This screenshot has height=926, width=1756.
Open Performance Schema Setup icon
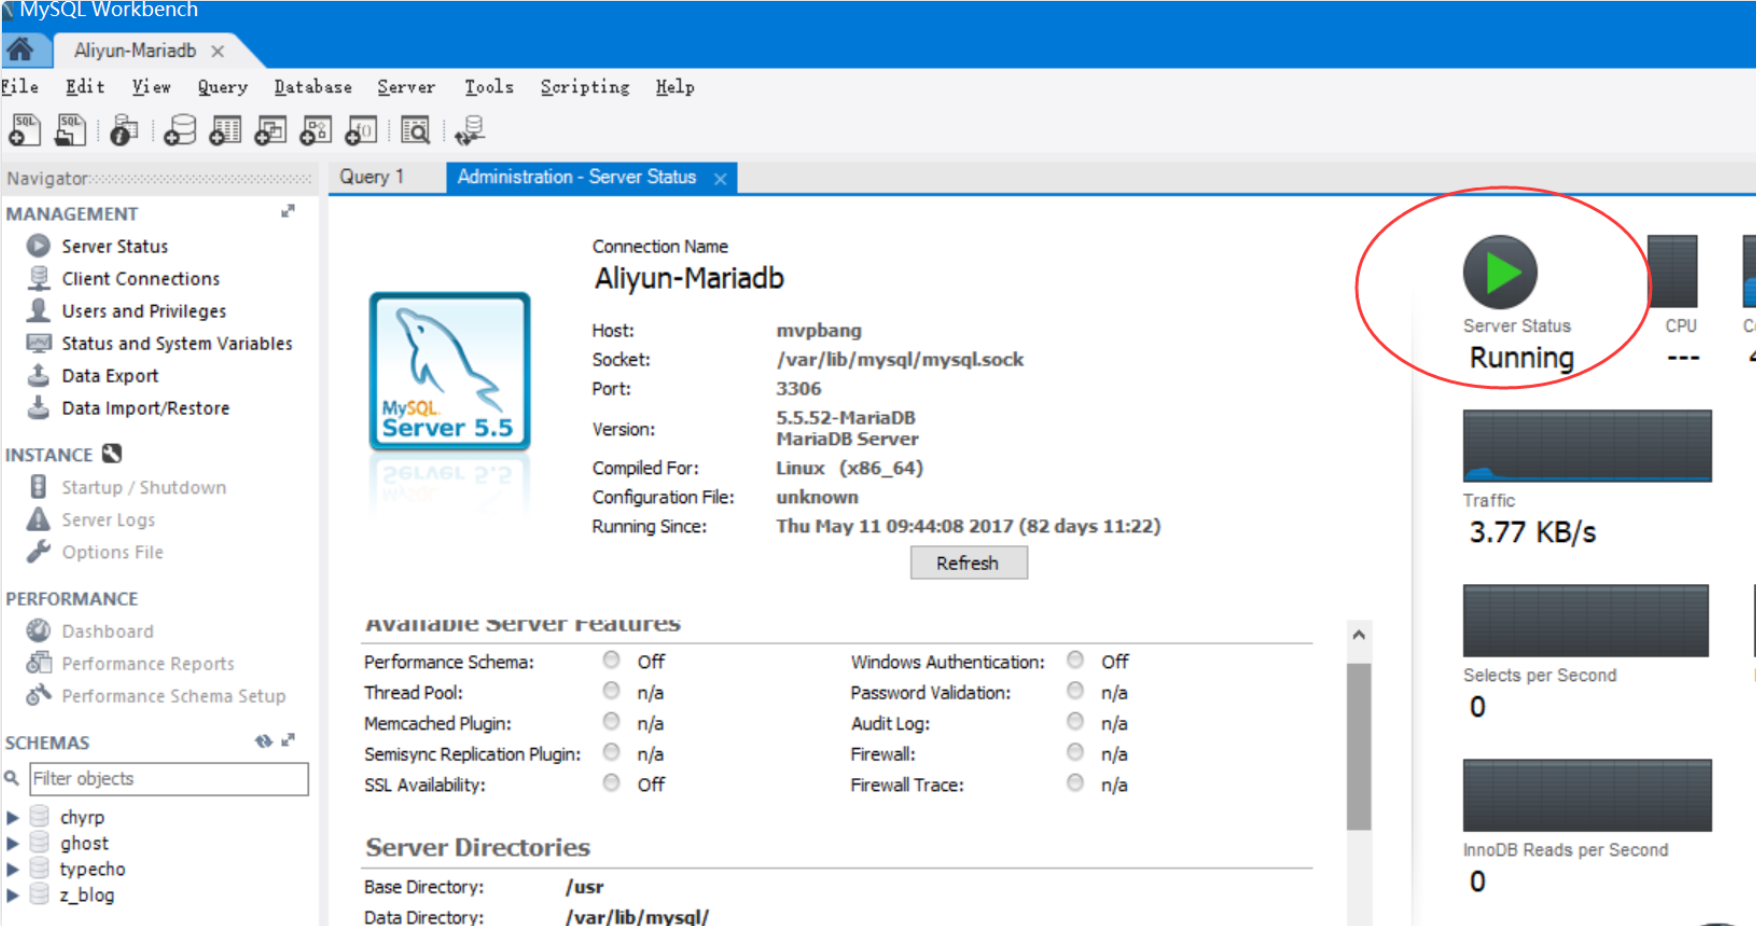click(x=38, y=695)
